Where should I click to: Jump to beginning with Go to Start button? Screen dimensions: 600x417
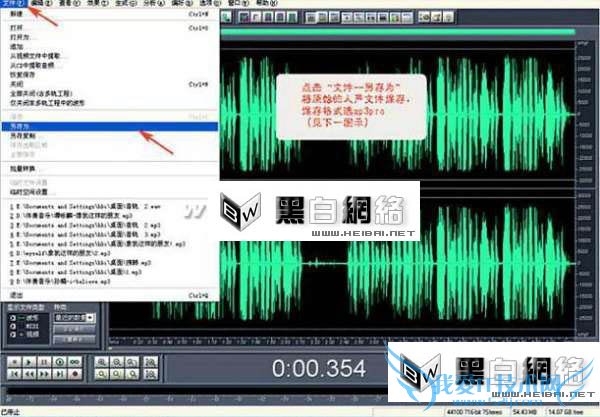[x=14, y=374]
